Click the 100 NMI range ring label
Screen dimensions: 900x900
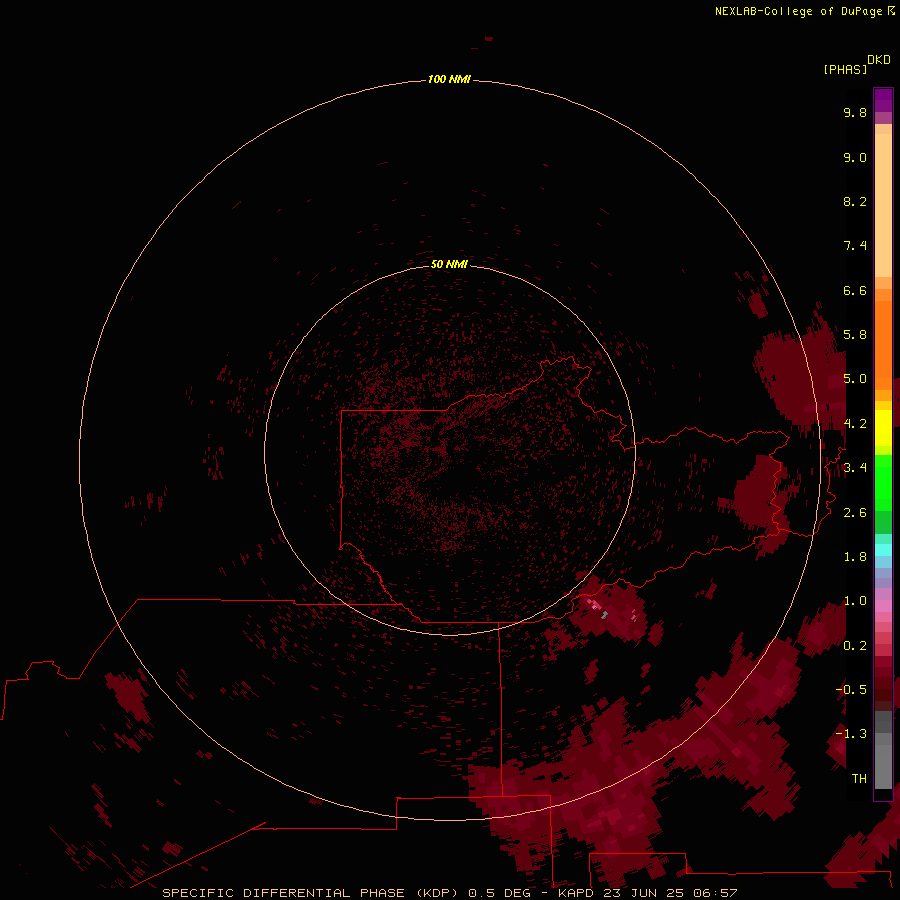pyautogui.click(x=449, y=79)
